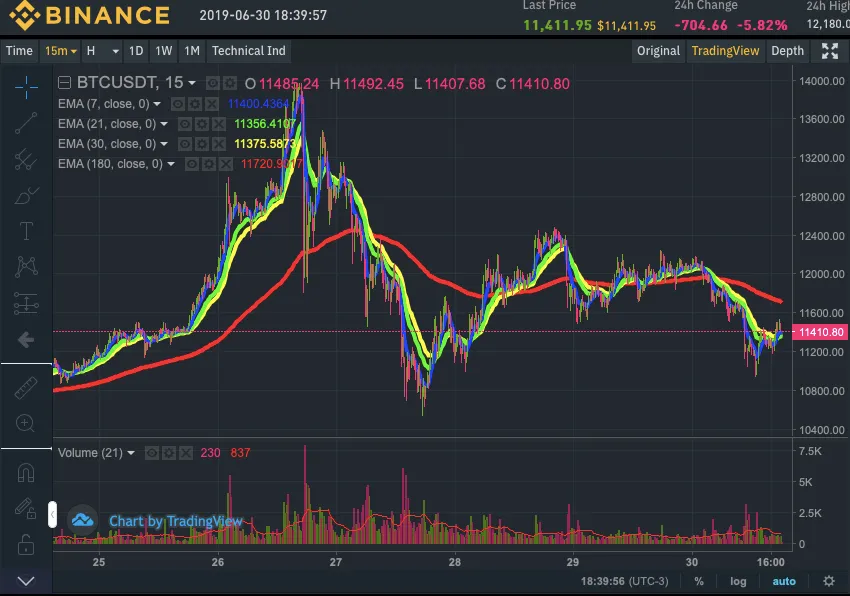
Task: Lock all drawing tools padlock icon
Action: 25,544
